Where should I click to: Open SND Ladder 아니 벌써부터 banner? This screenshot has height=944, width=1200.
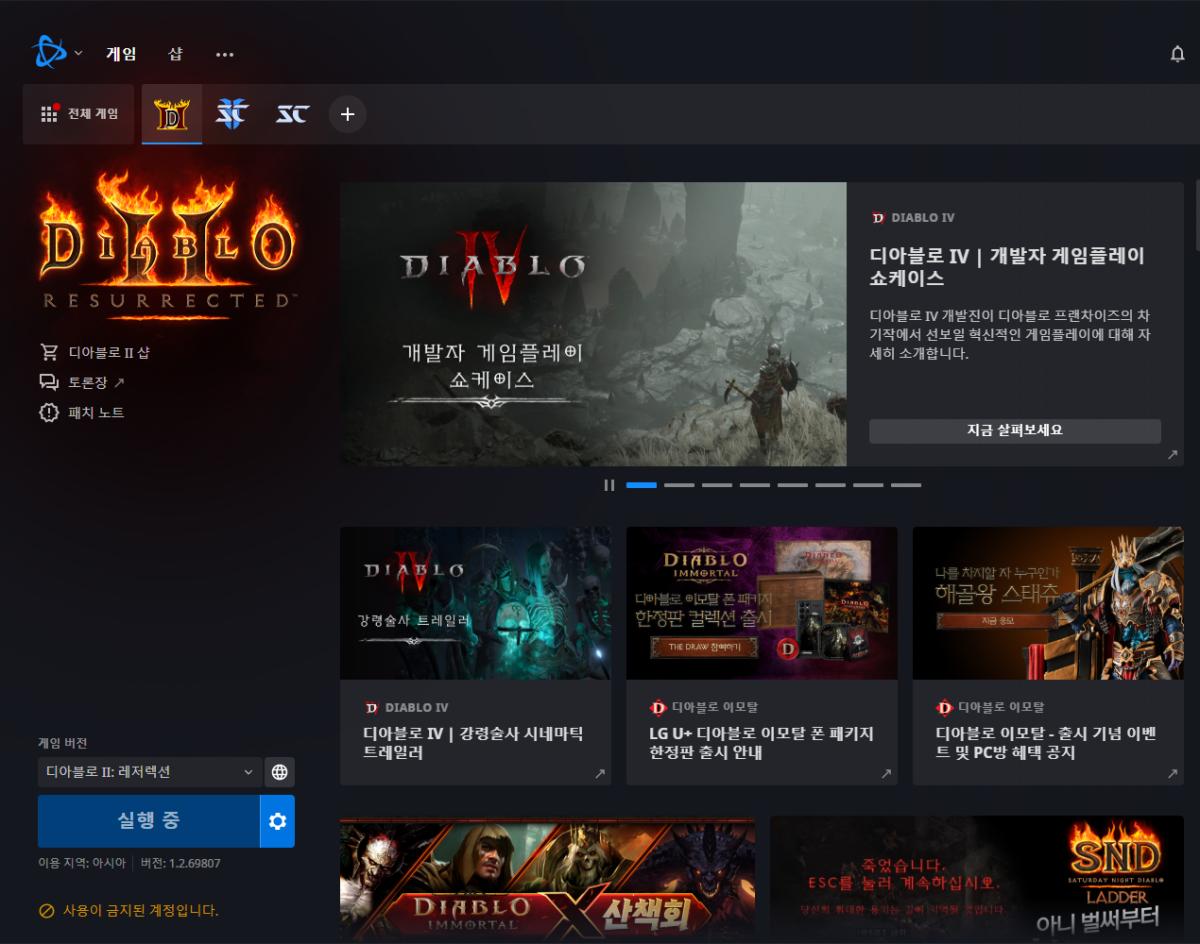[x=977, y=880]
